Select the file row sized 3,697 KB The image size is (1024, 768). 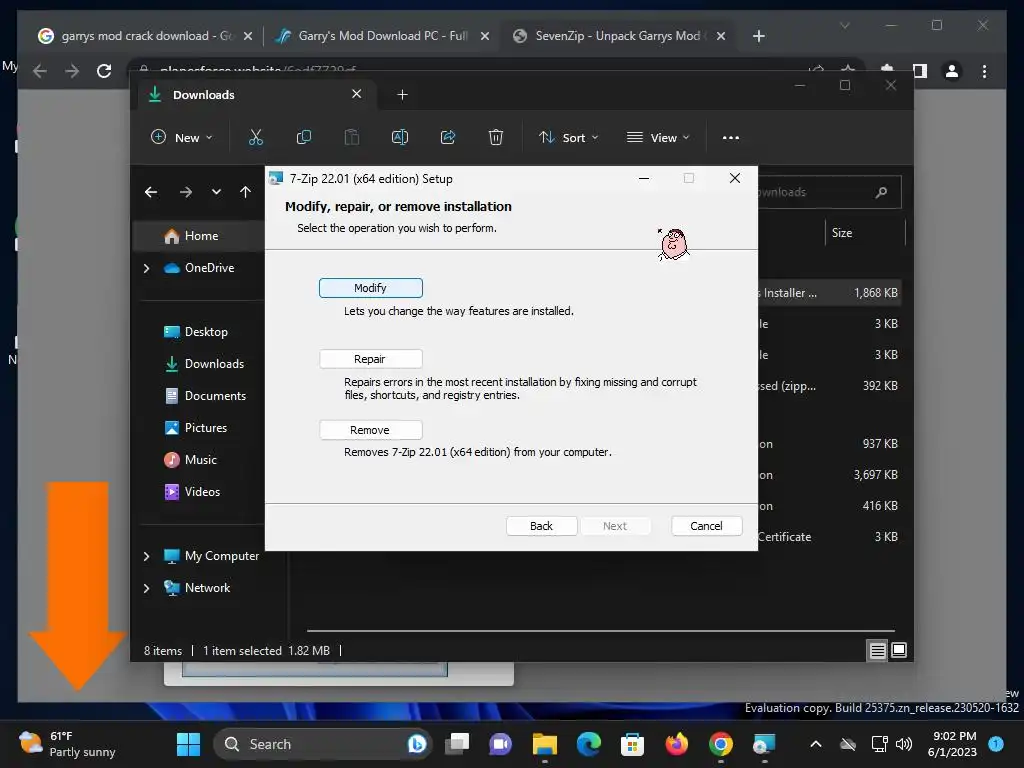[x=829, y=475]
